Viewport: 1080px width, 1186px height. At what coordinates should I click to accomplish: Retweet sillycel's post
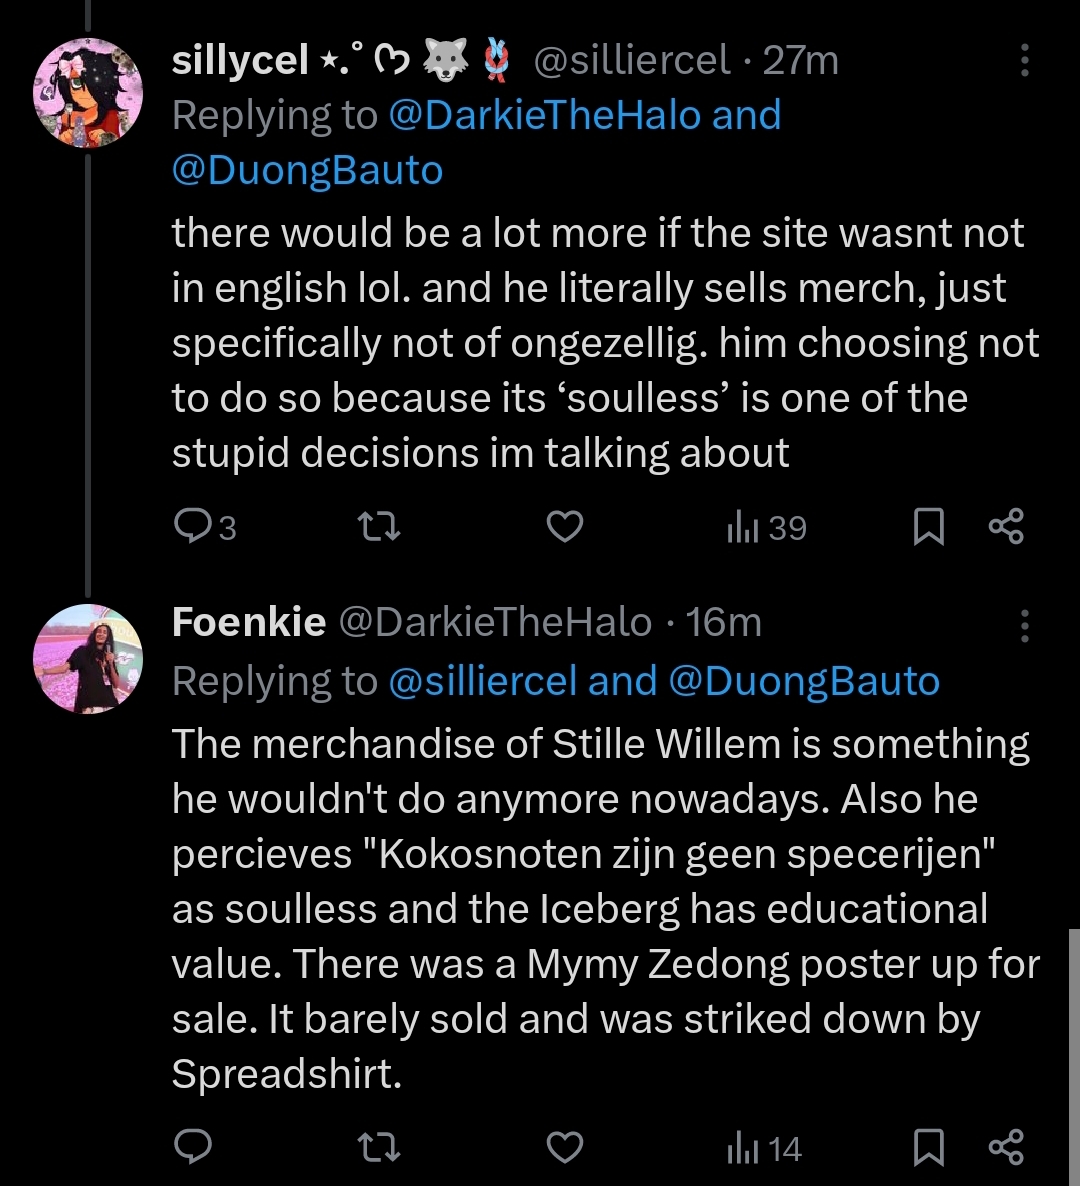(x=379, y=526)
